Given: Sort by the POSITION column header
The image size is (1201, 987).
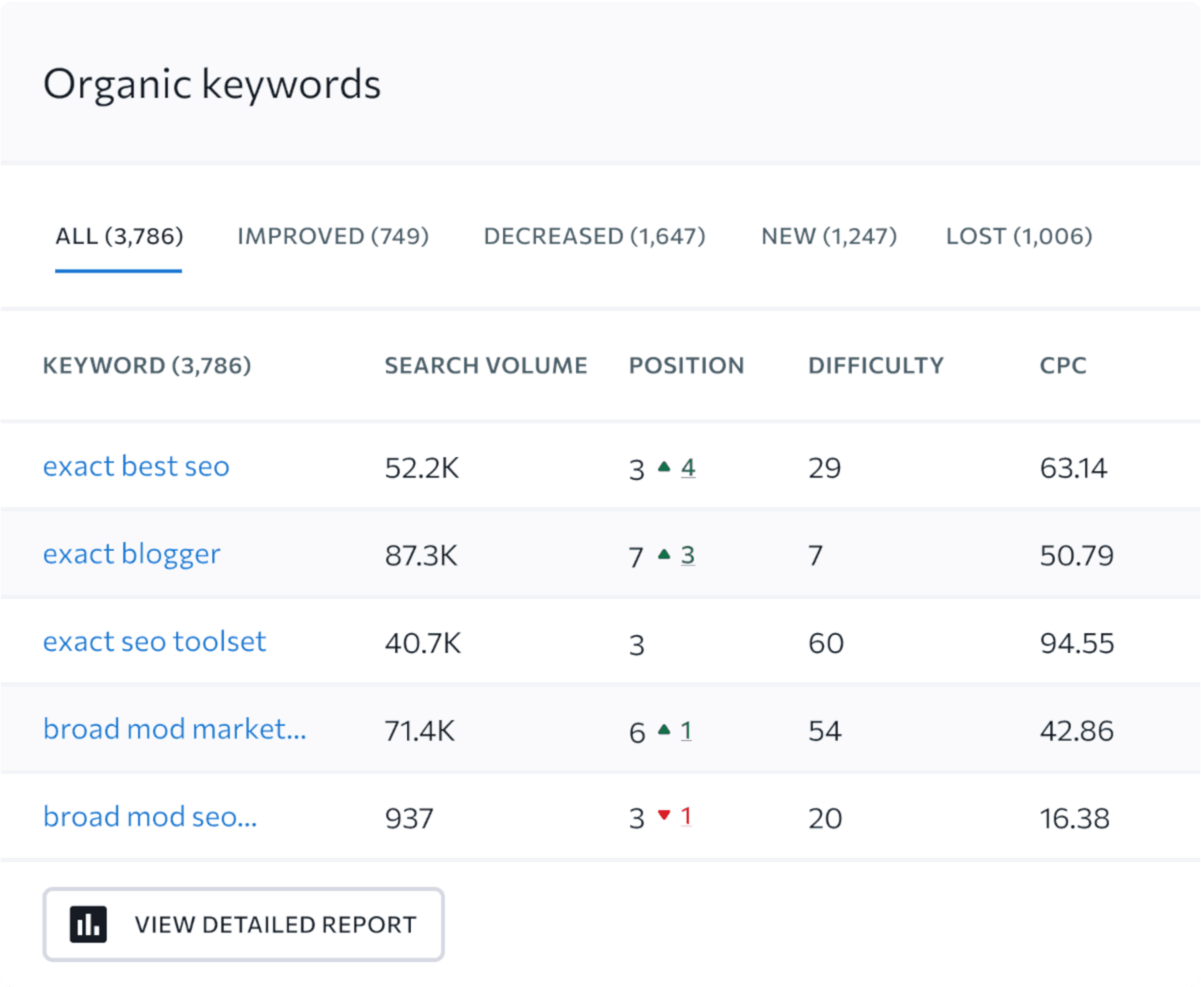Looking at the screenshot, I should [x=687, y=366].
